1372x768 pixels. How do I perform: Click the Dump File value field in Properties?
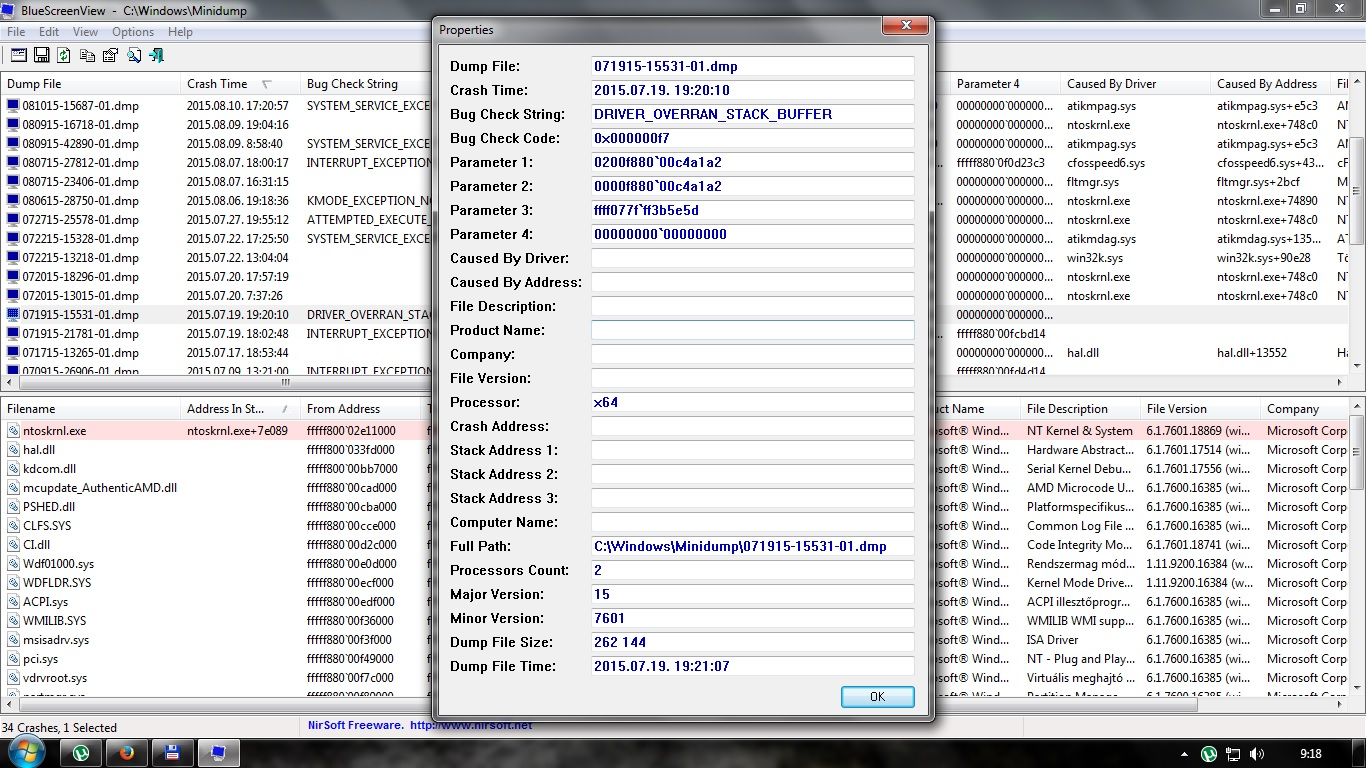[x=752, y=66]
